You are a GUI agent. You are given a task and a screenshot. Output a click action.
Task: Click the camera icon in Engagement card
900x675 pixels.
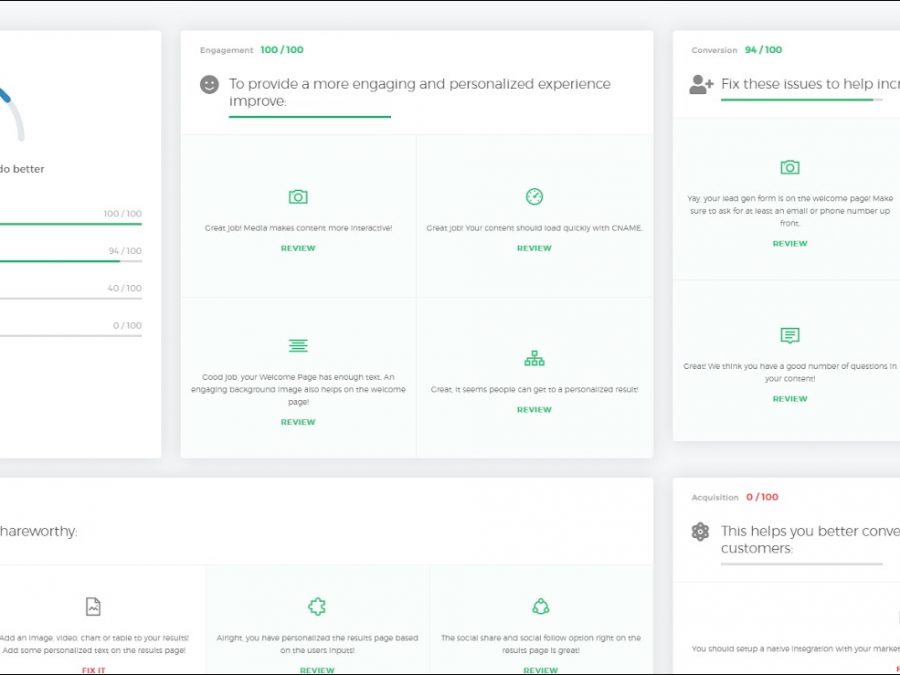pyautogui.click(x=298, y=197)
